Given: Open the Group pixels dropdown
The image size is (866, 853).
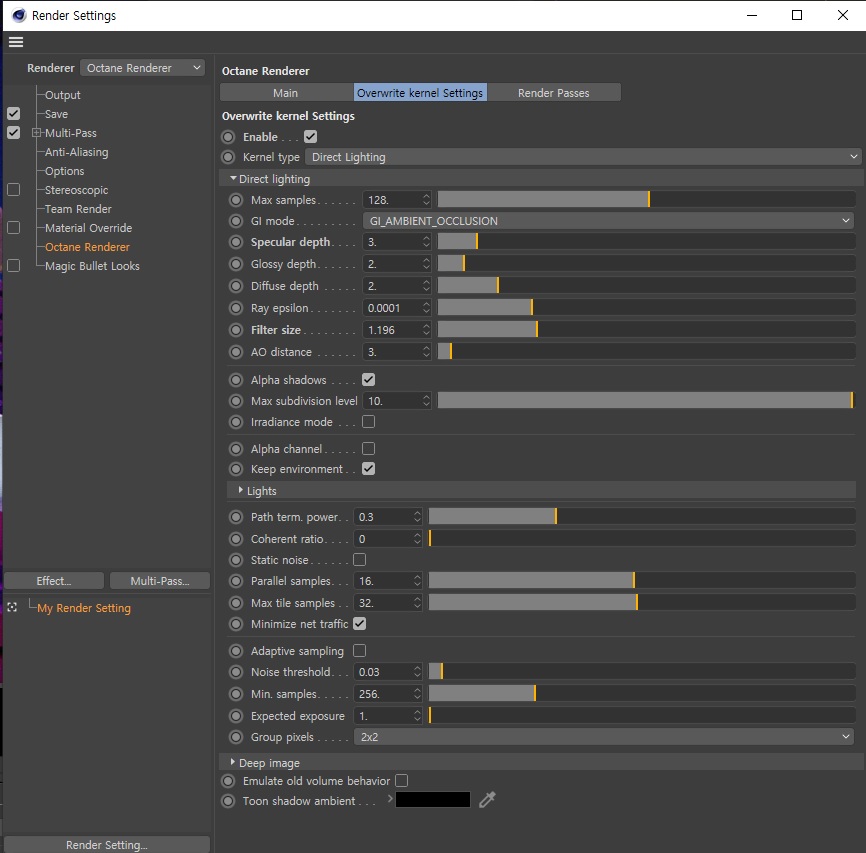Looking at the screenshot, I should pyautogui.click(x=604, y=737).
